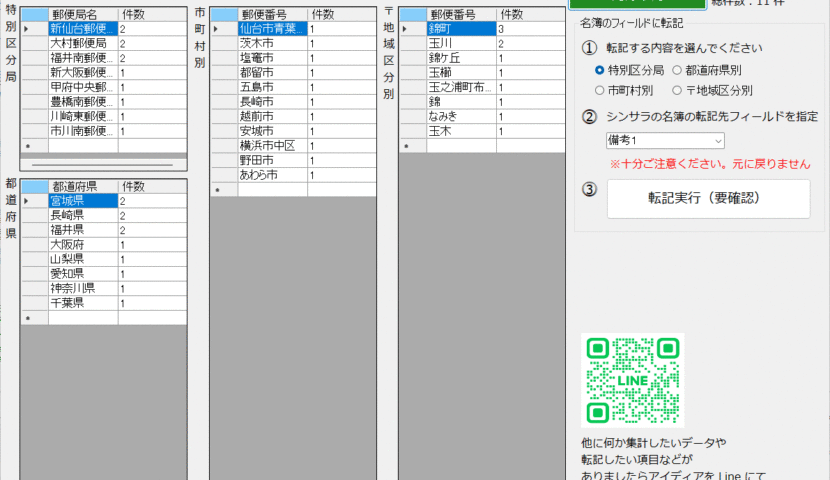Click the row arrow beside 宮城県

click(x=27, y=201)
